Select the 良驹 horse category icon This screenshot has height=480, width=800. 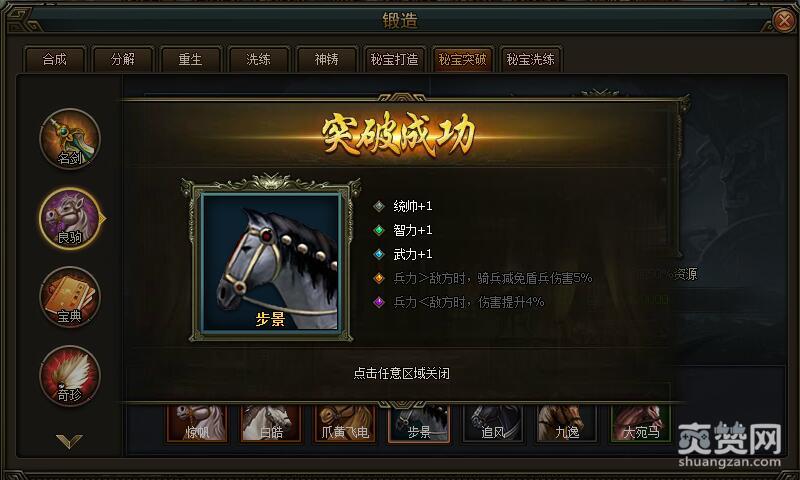coord(70,218)
